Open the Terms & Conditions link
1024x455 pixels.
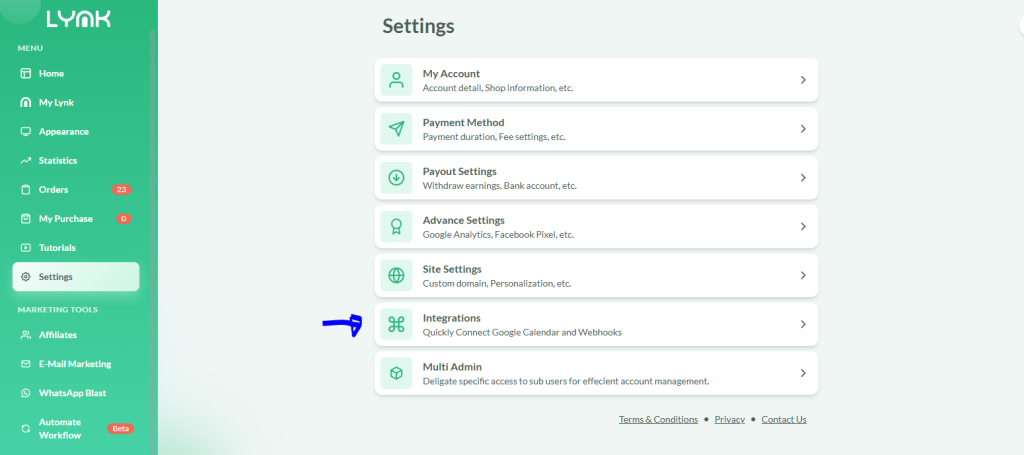point(658,420)
